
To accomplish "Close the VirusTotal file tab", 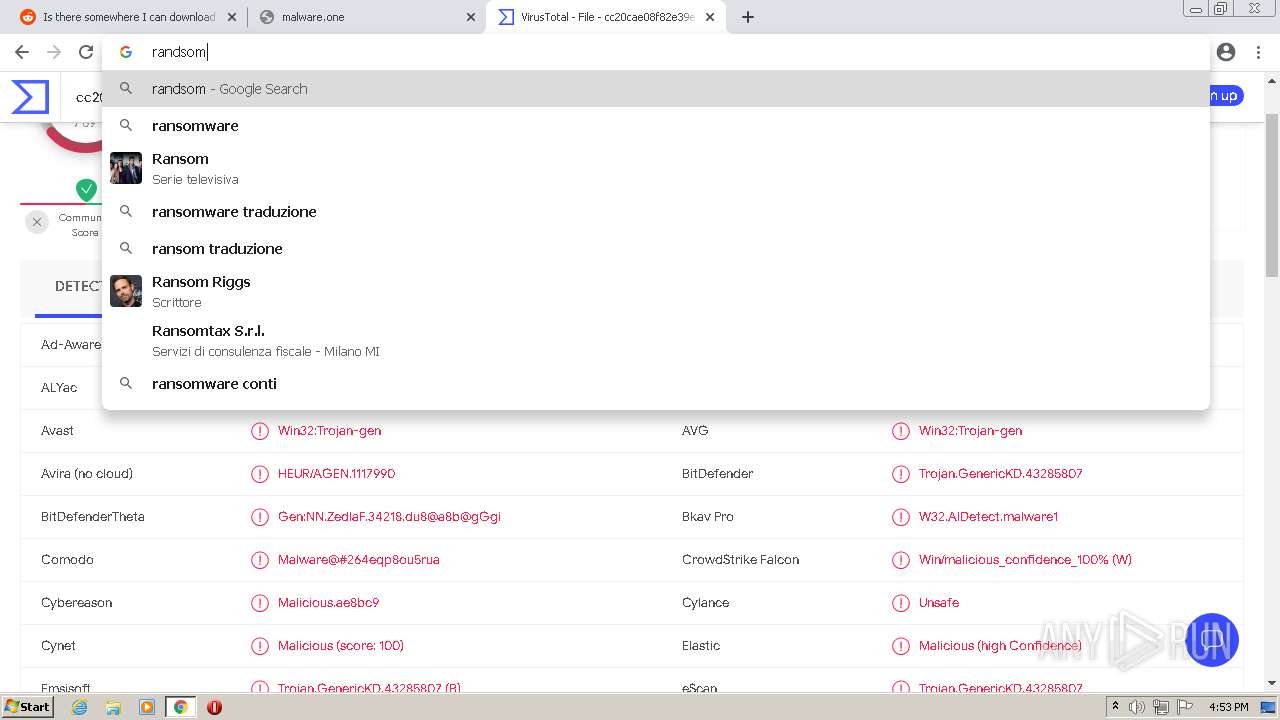I will [x=710, y=17].
